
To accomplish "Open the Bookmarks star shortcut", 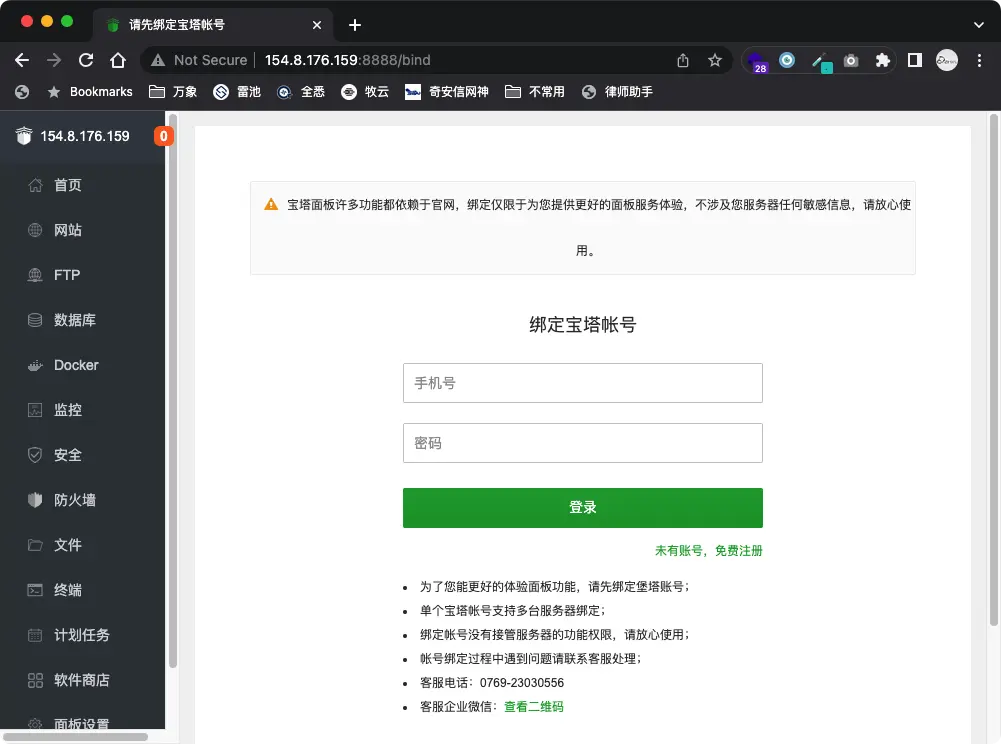I will (x=89, y=92).
